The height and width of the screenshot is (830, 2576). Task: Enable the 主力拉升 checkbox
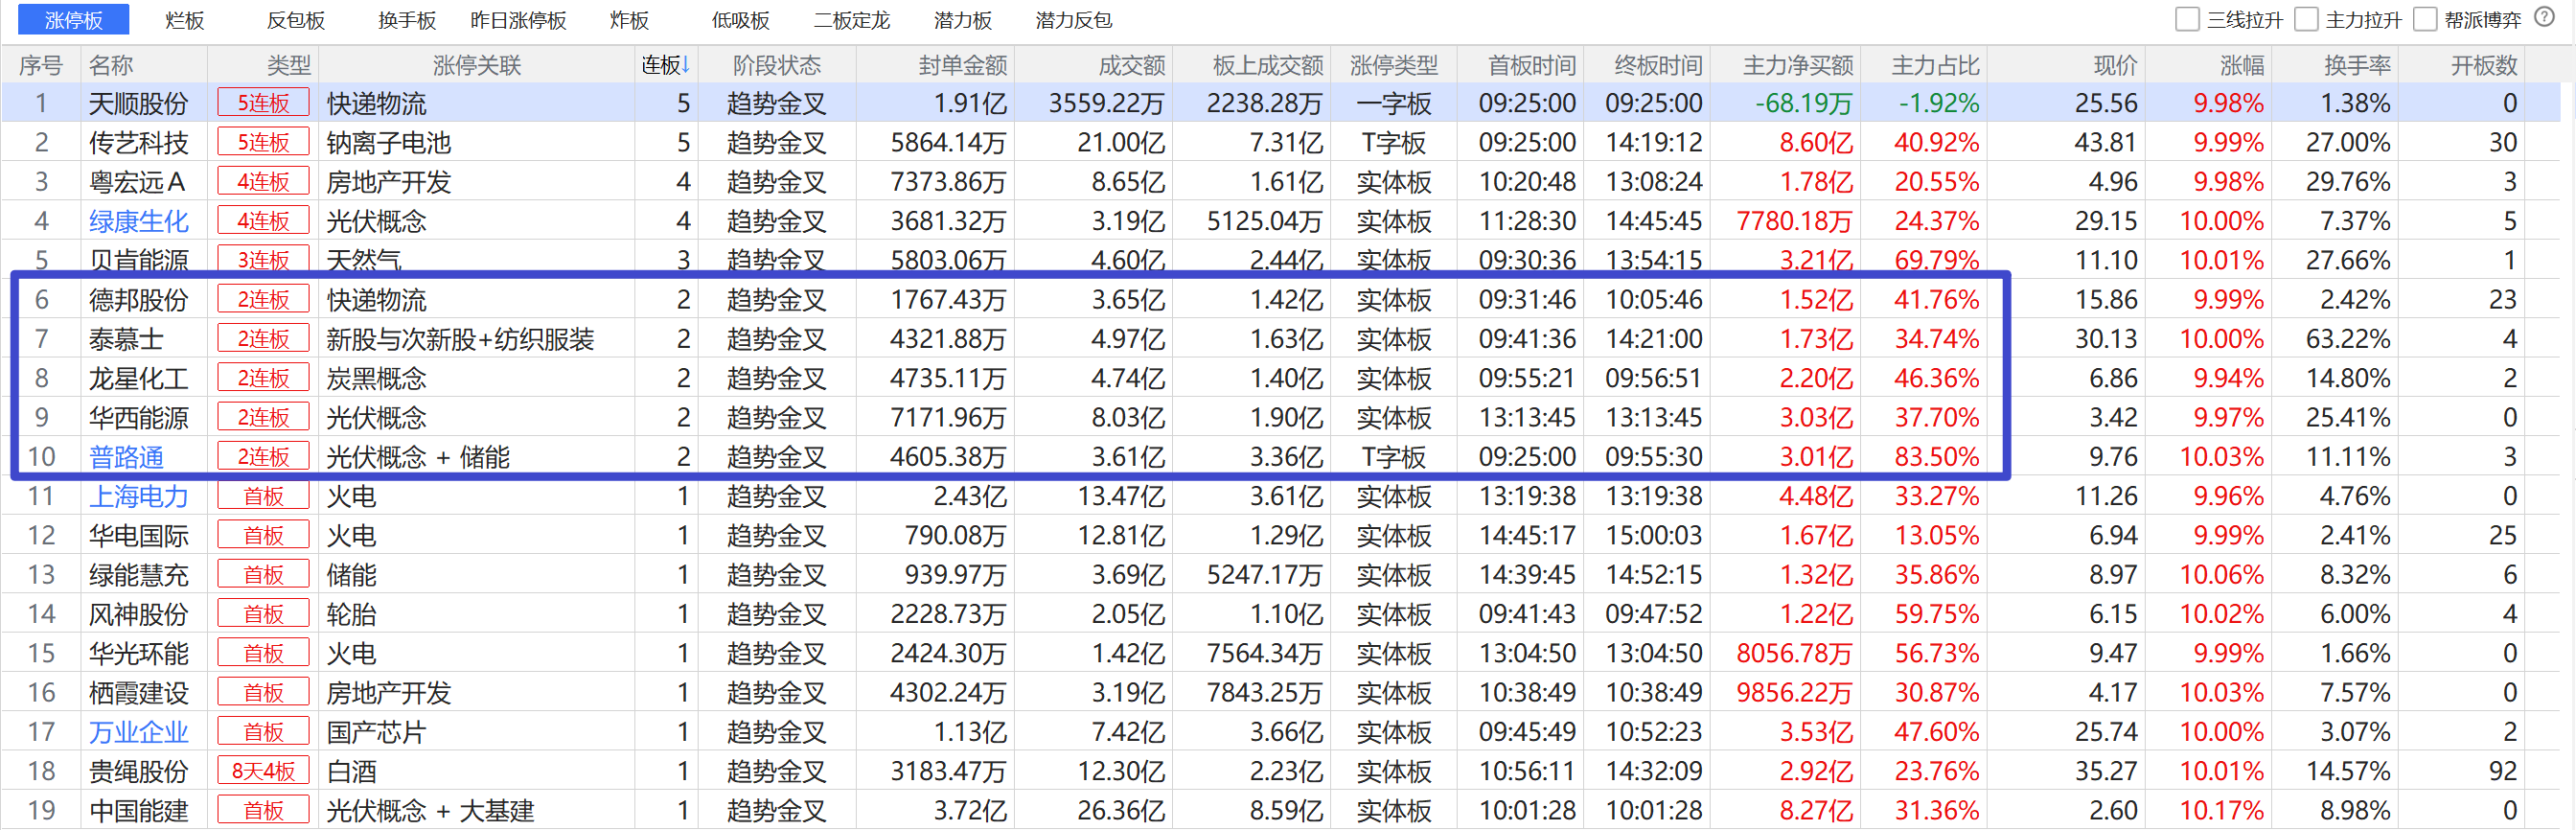pyautogui.click(x=2306, y=20)
